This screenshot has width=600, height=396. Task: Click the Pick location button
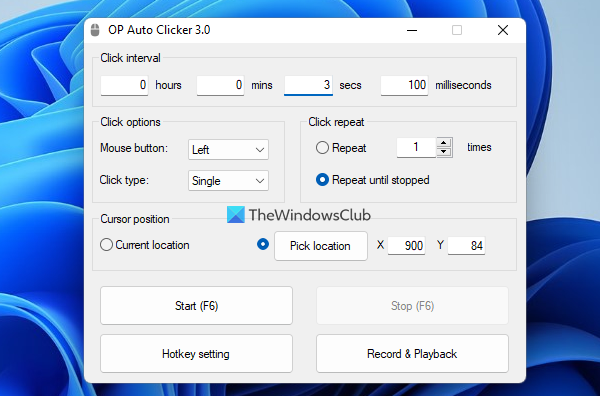point(321,246)
